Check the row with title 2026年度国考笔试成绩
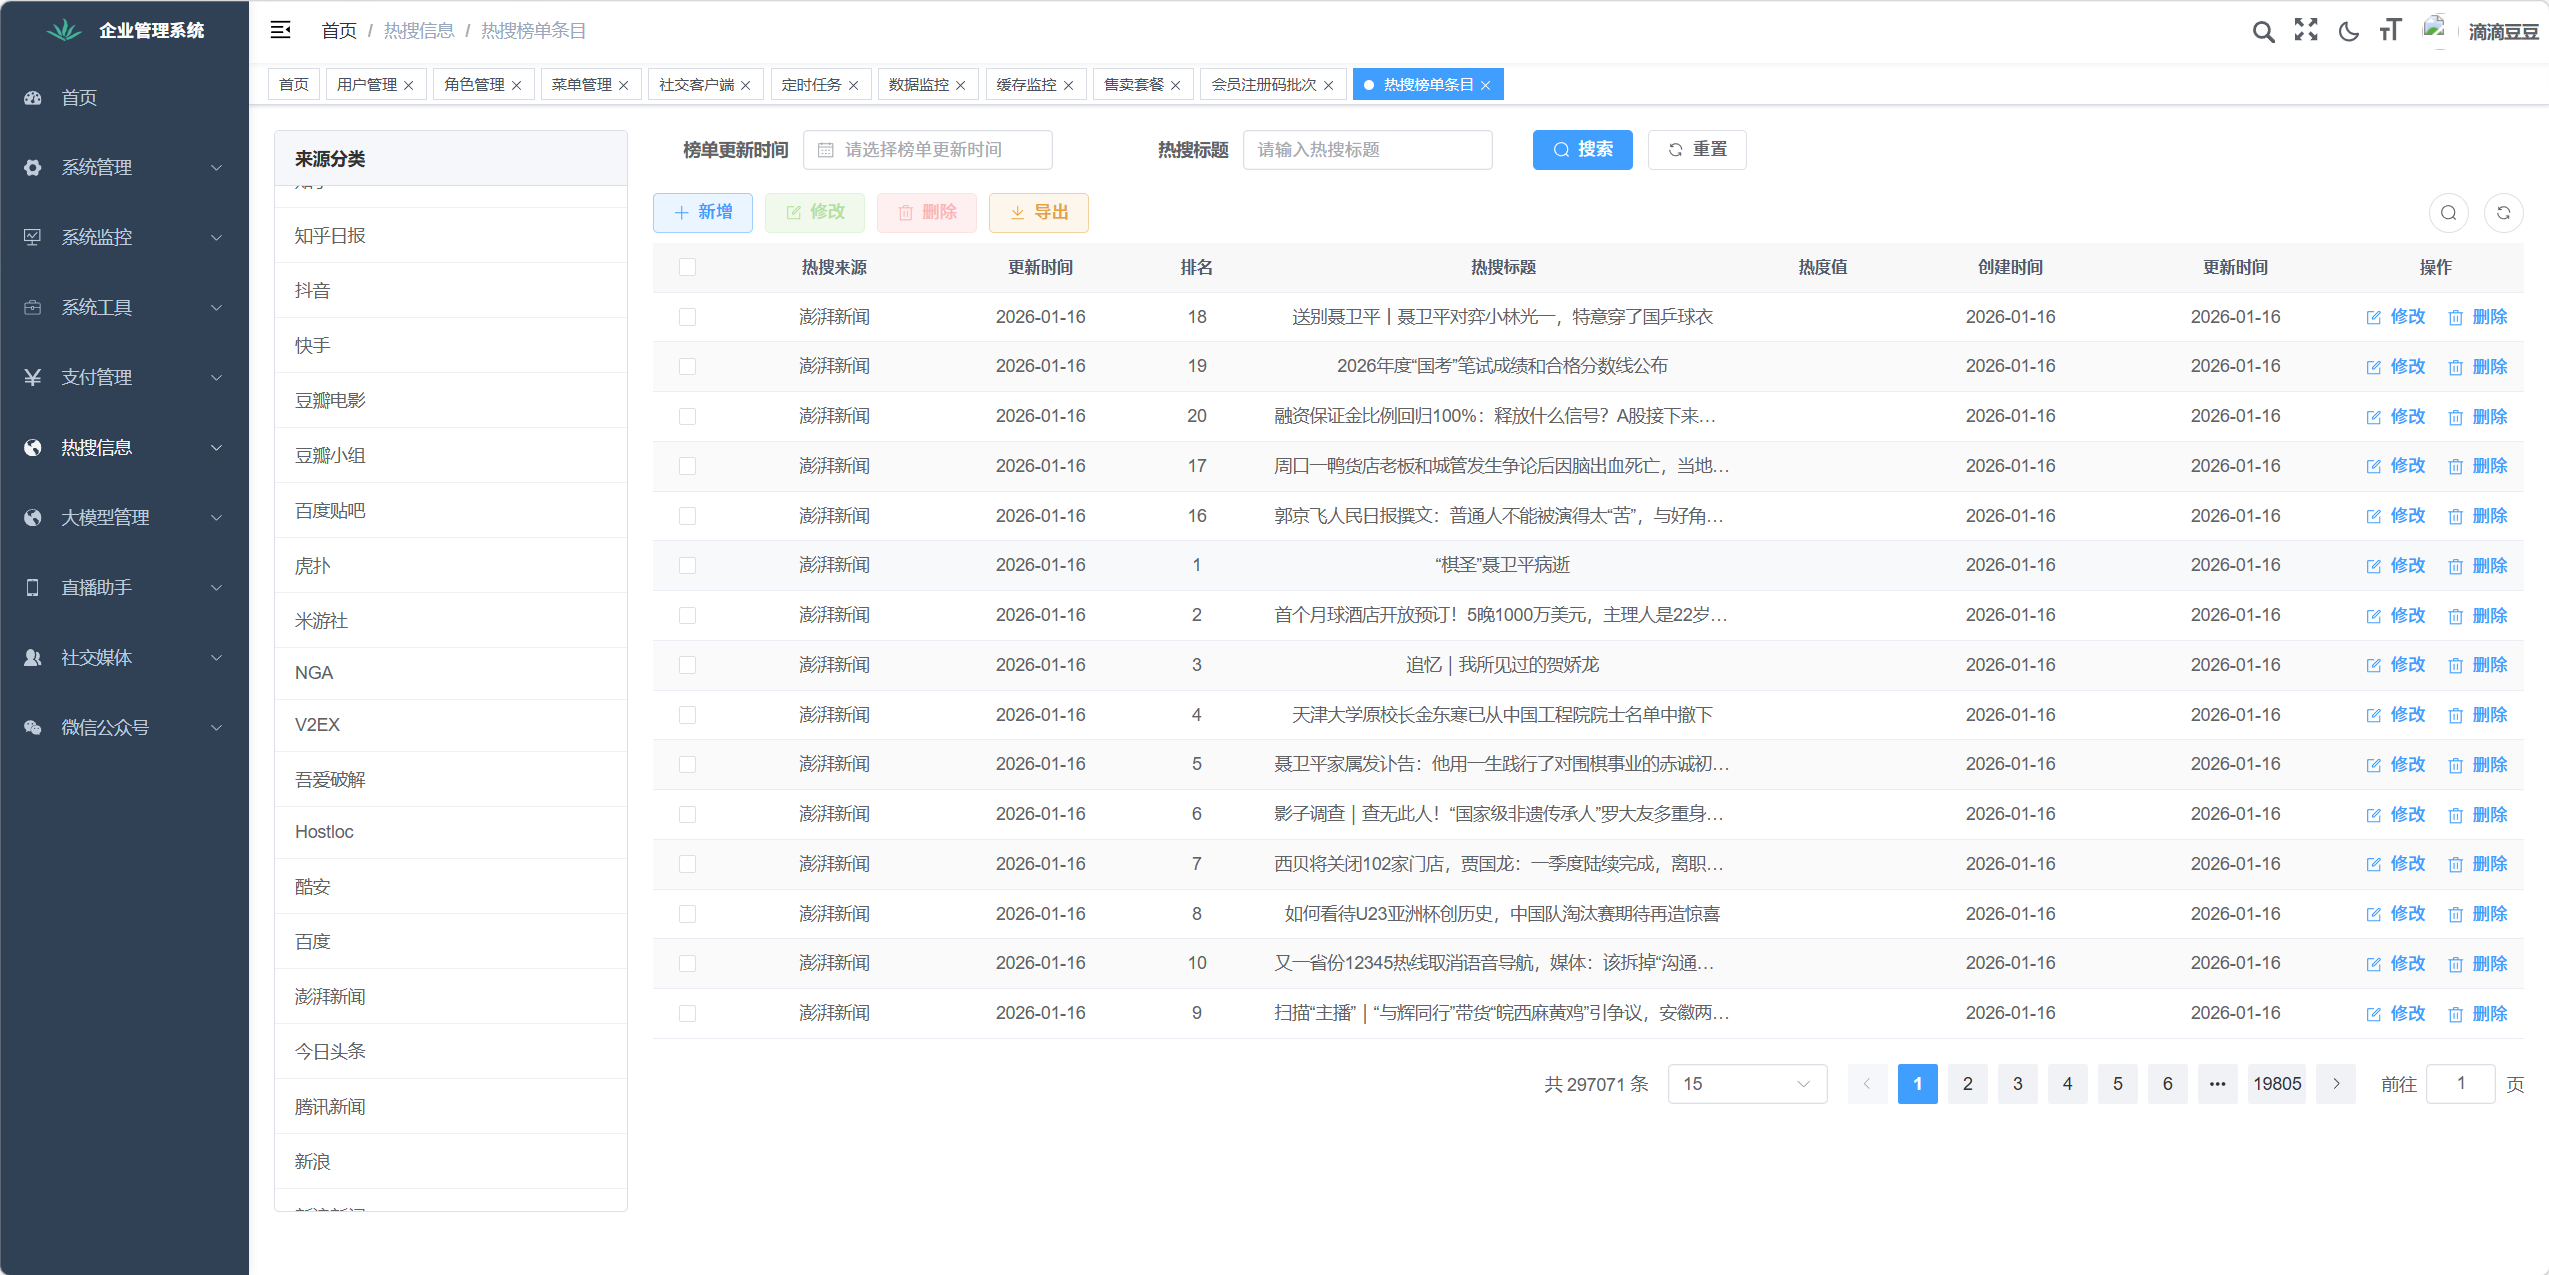The width and height of the screenshot is (2549, 1275). (687, 366)
